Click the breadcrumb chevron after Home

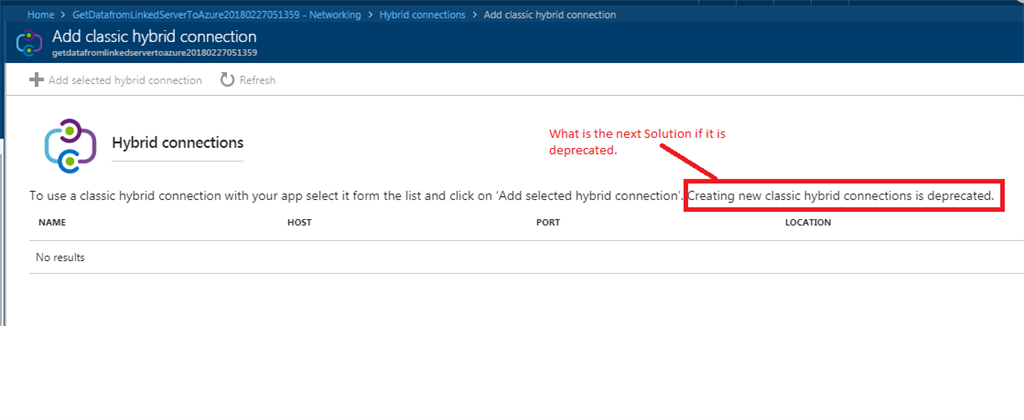[65, 14]
